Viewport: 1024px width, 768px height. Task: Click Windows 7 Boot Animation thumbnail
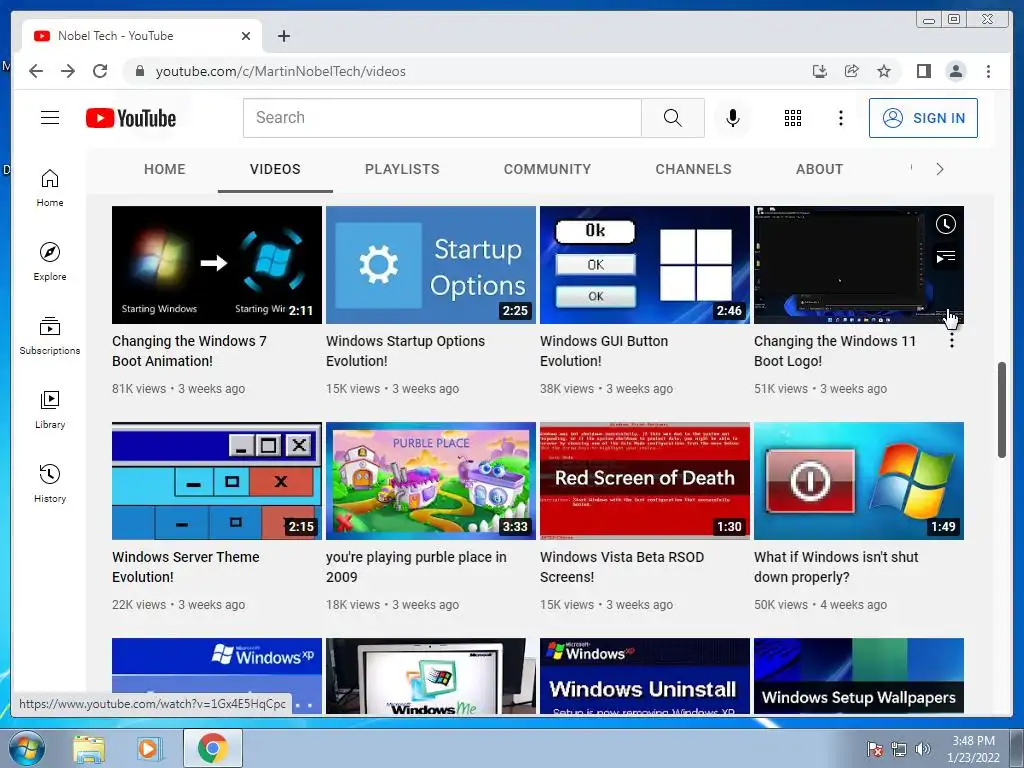217,264
